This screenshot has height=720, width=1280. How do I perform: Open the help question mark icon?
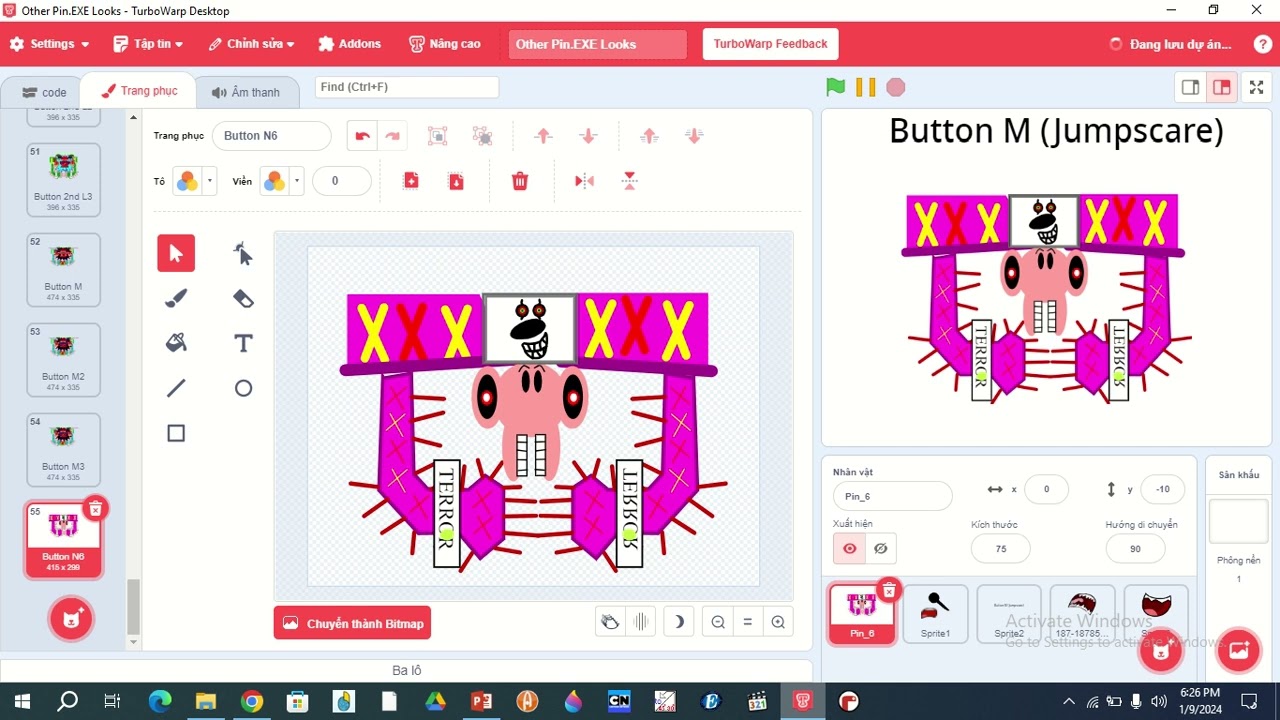tap(1262, 44)
